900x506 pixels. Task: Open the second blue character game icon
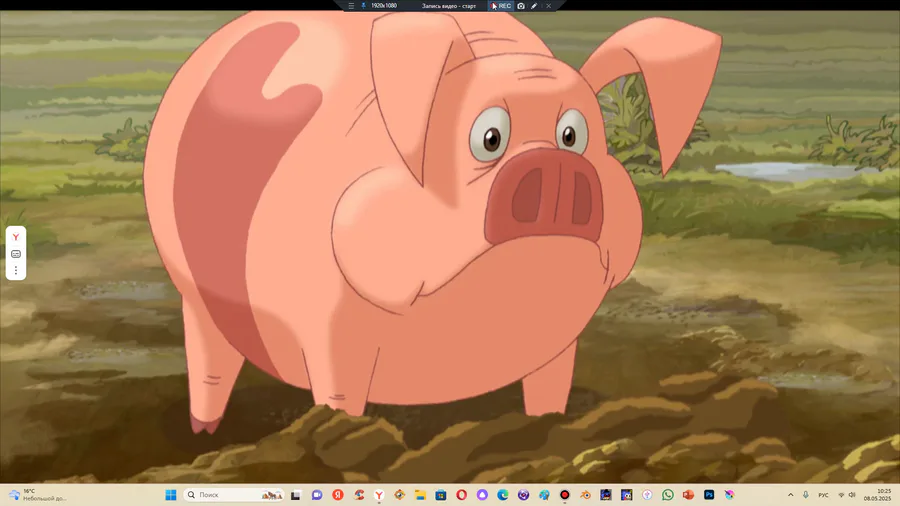coord(627,495)
